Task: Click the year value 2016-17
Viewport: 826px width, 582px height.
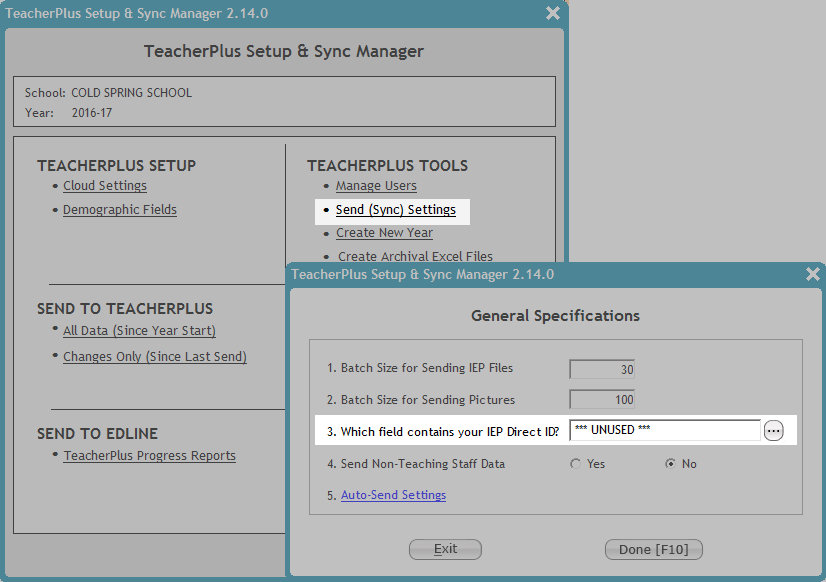Action: (x=92, y=113)
